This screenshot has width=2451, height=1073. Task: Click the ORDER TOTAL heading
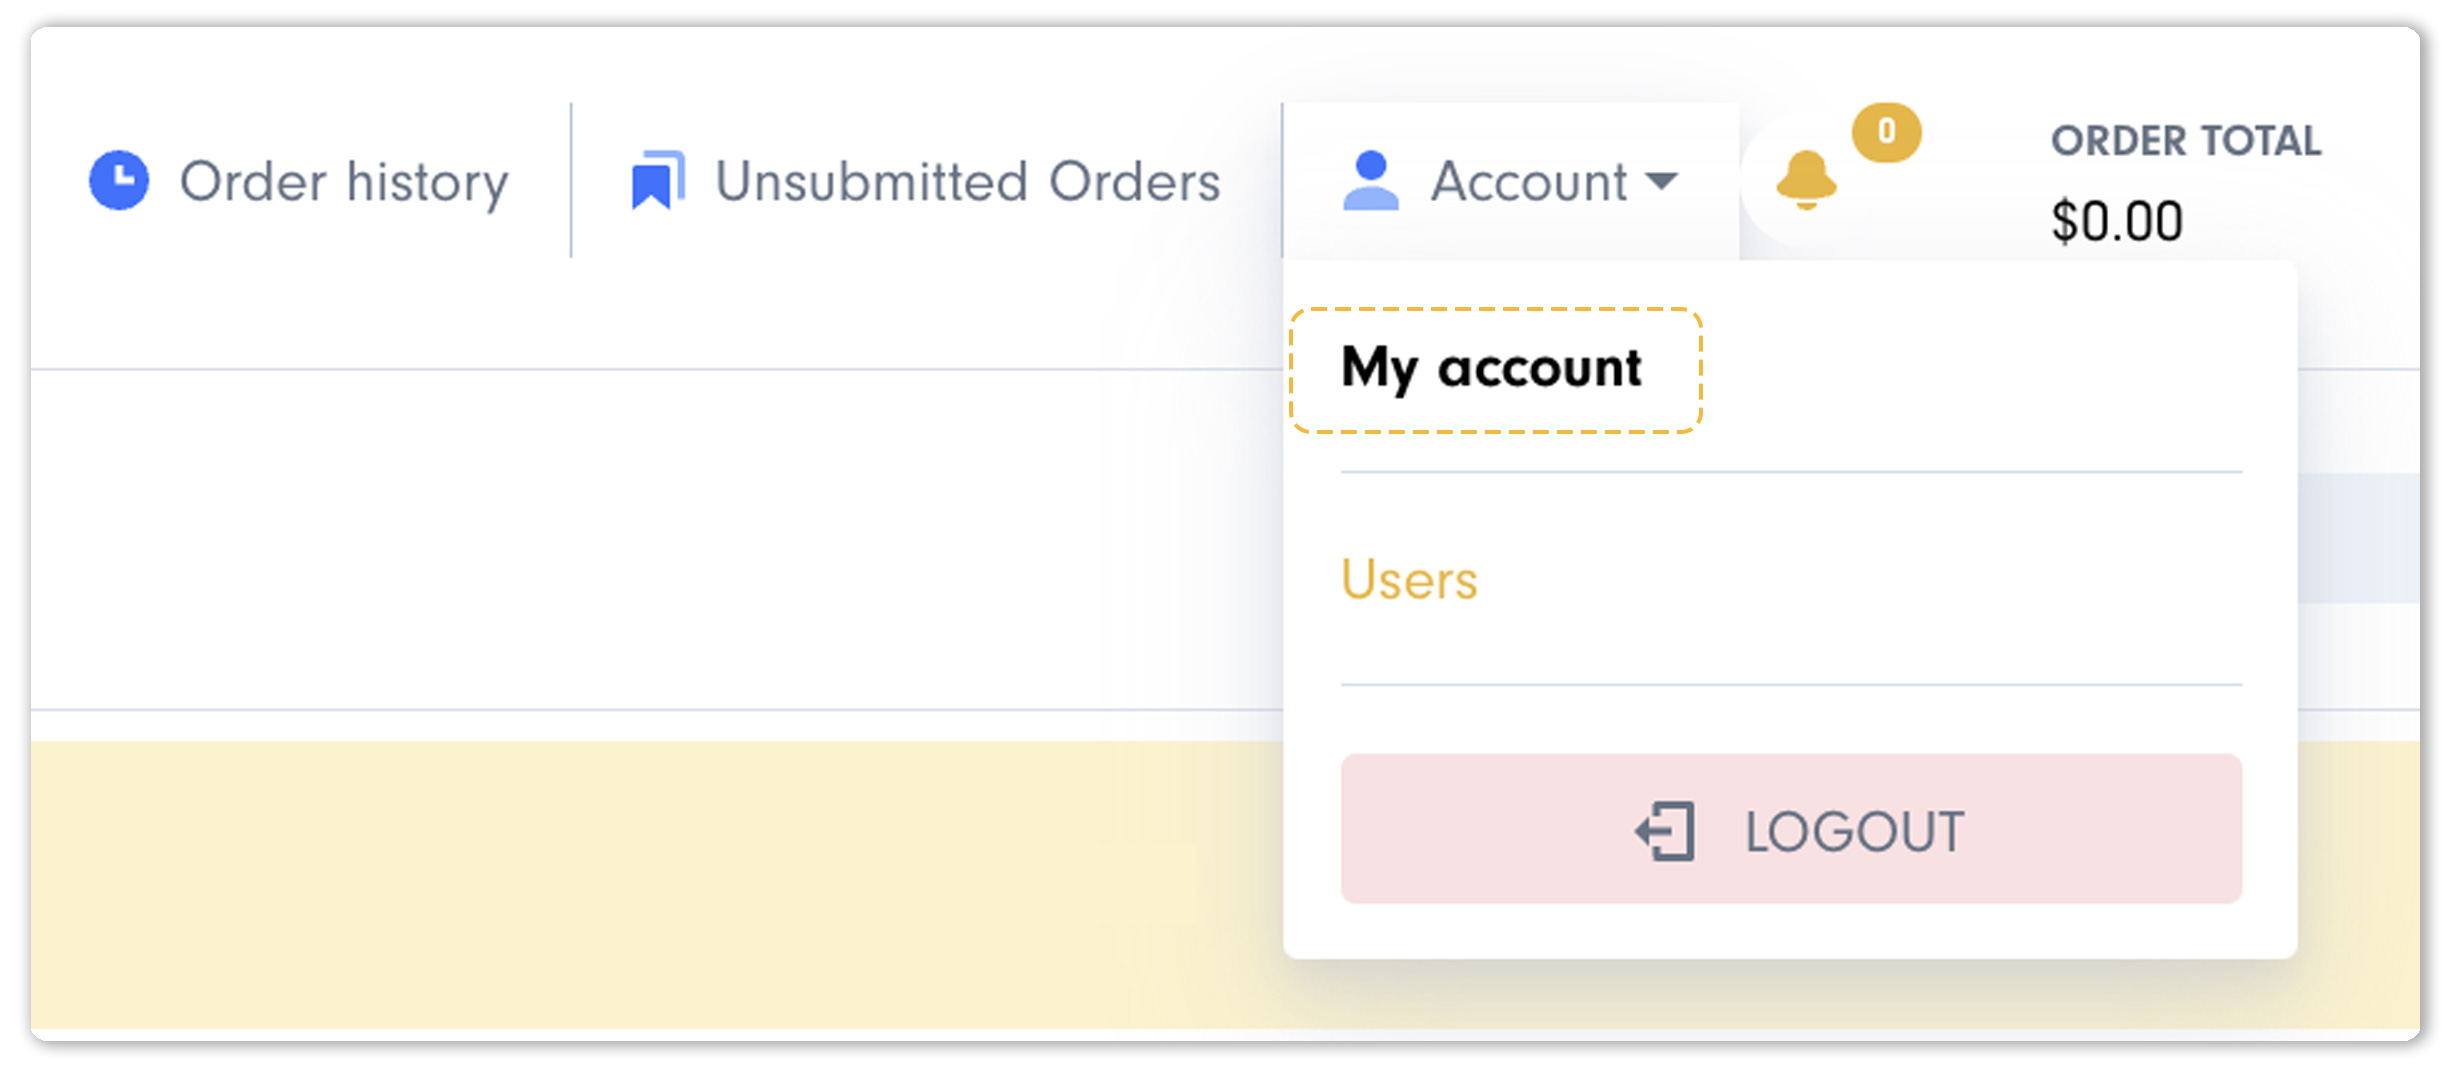click(2186, 141)
